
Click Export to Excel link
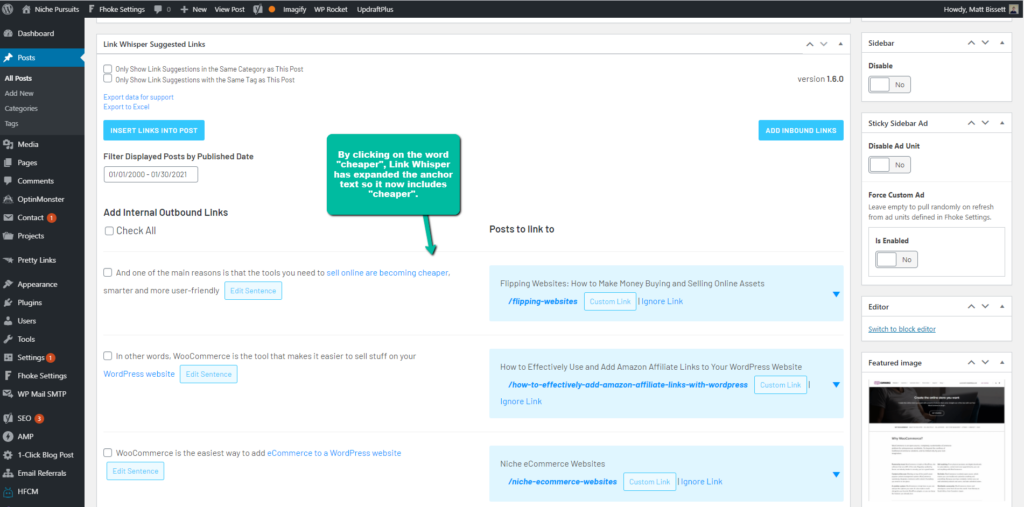126,107
